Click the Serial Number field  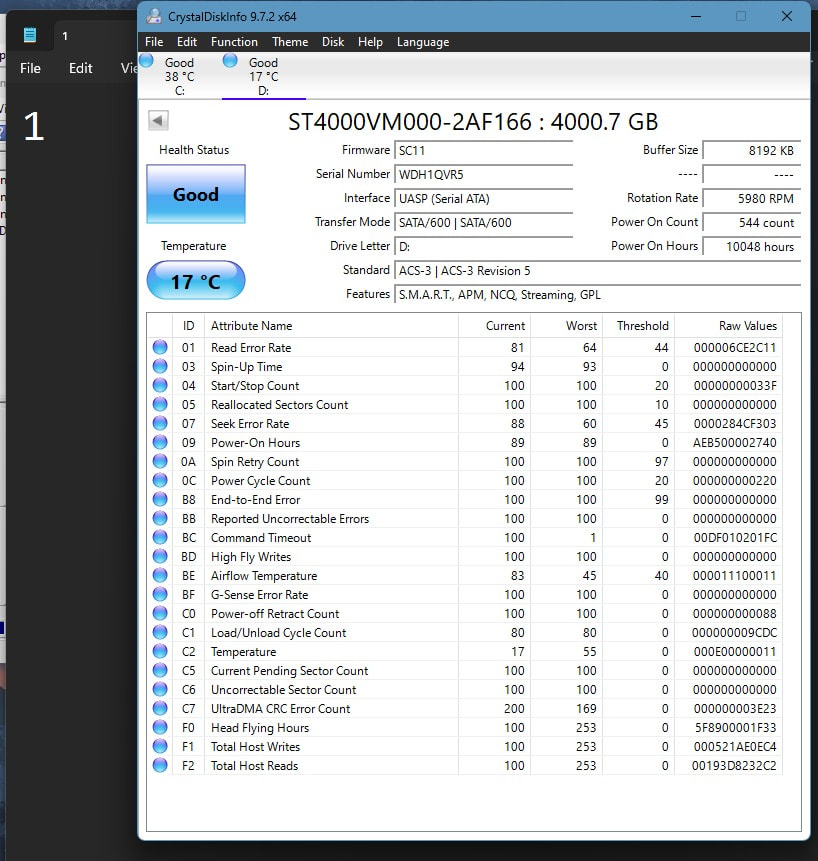click(484, 174)
